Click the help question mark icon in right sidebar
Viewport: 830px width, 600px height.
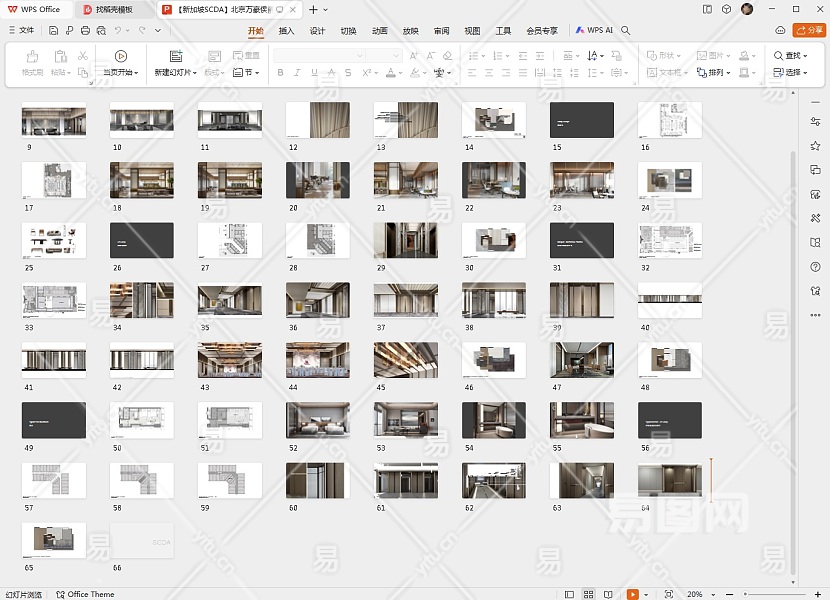[815, 266]
